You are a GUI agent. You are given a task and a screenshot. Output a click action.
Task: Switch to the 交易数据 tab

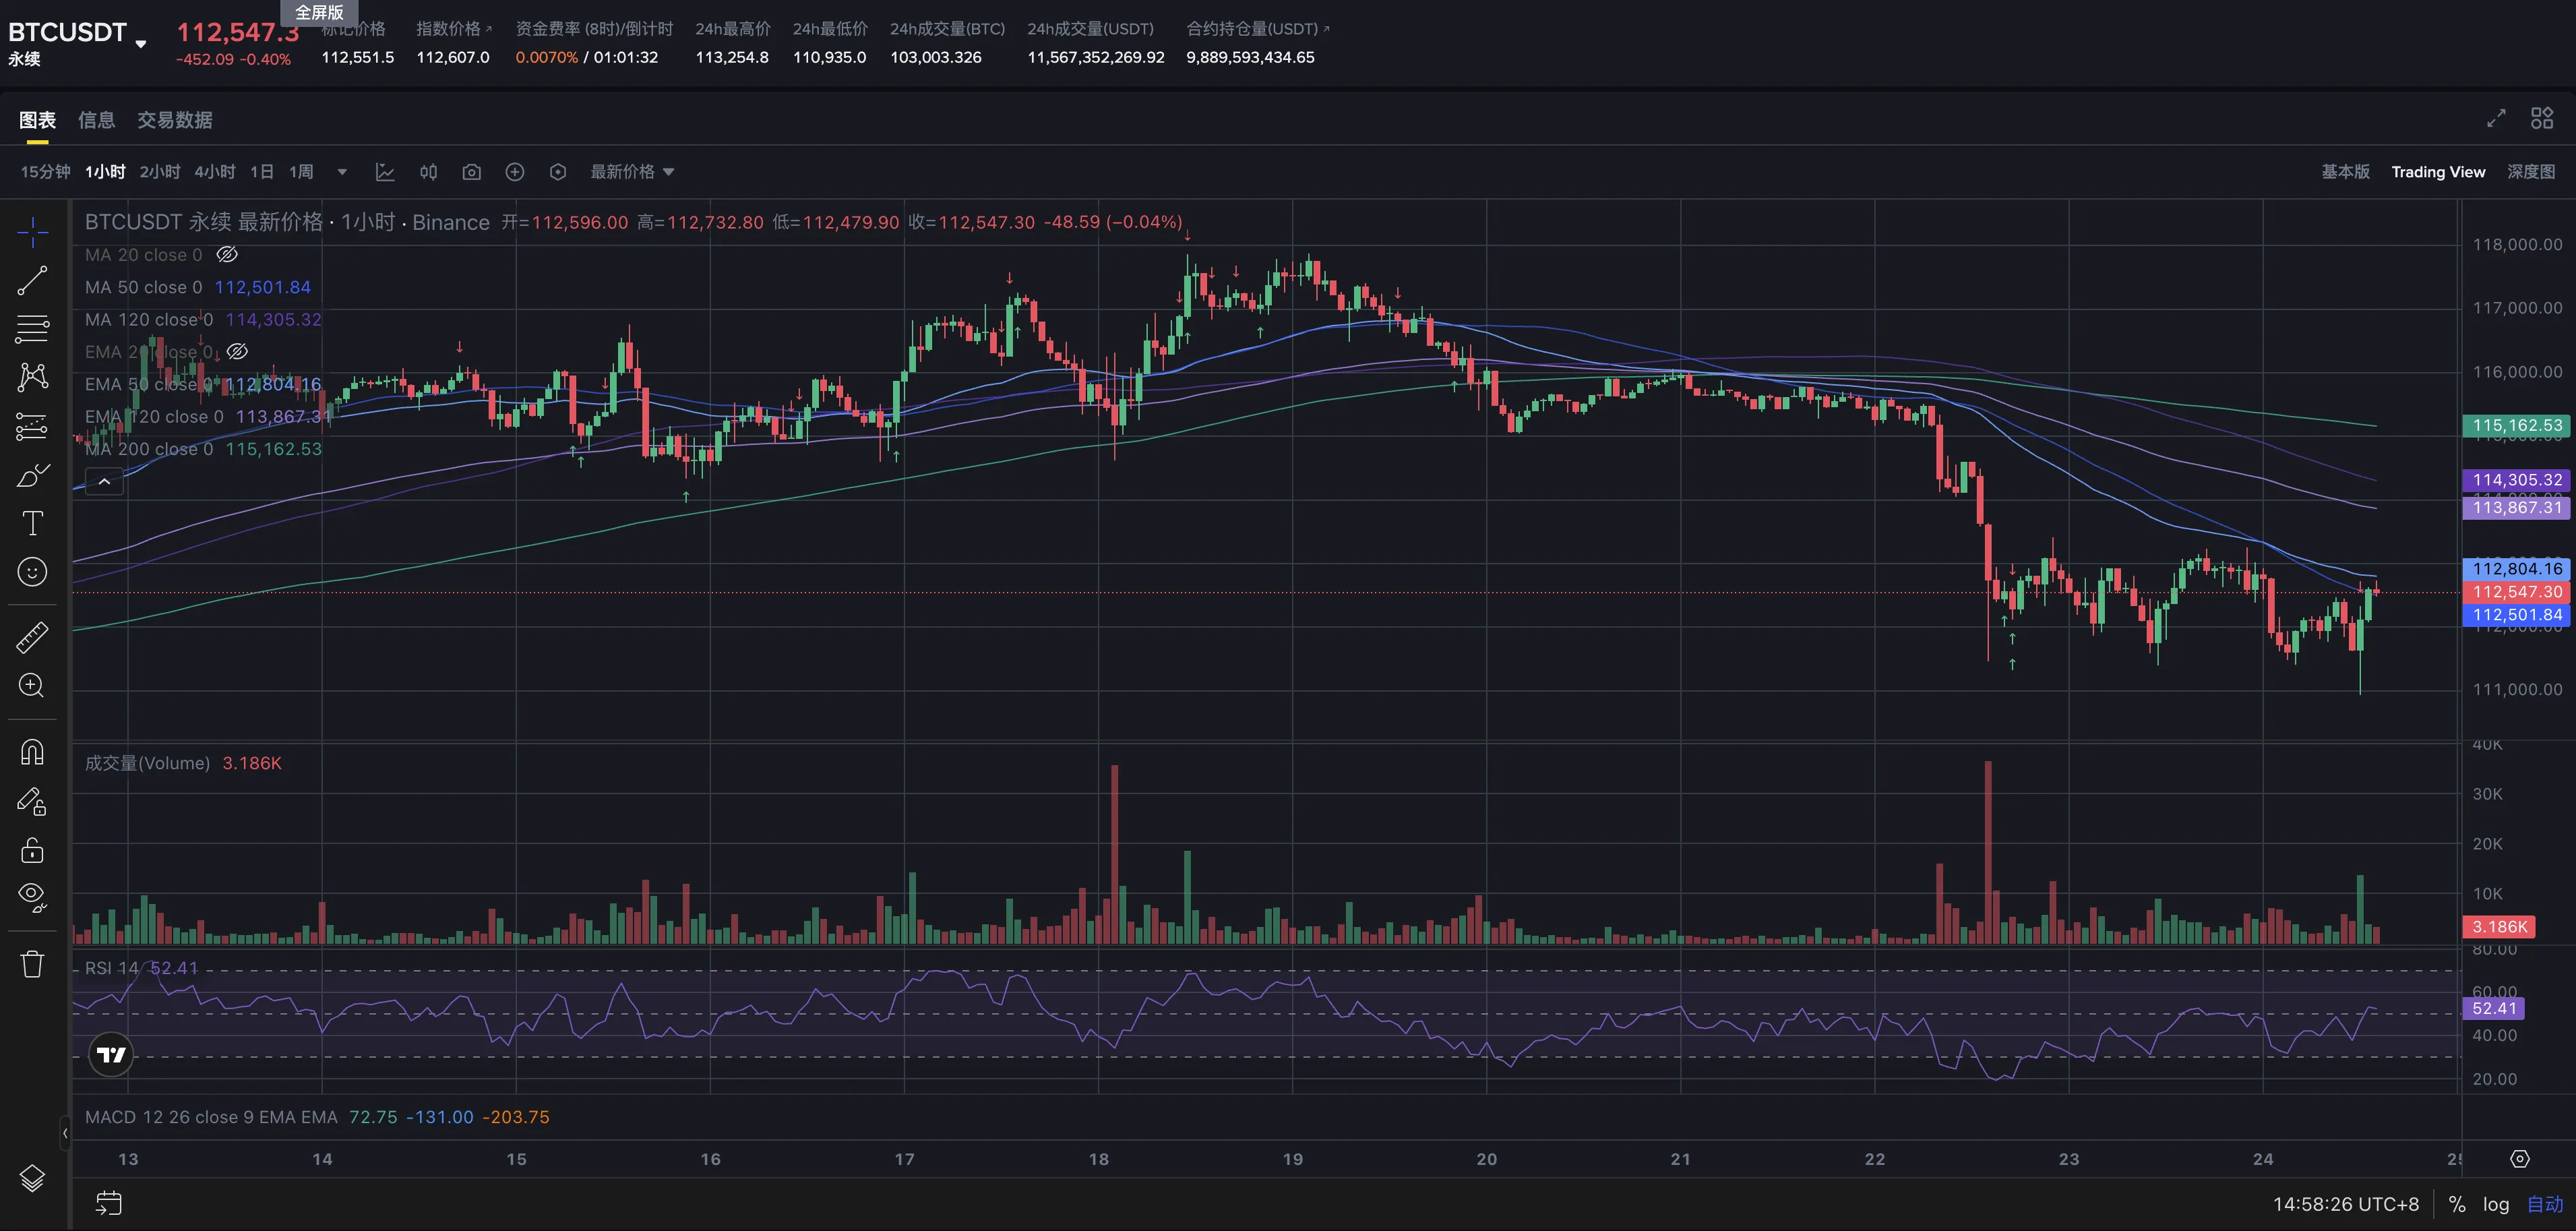174,120
